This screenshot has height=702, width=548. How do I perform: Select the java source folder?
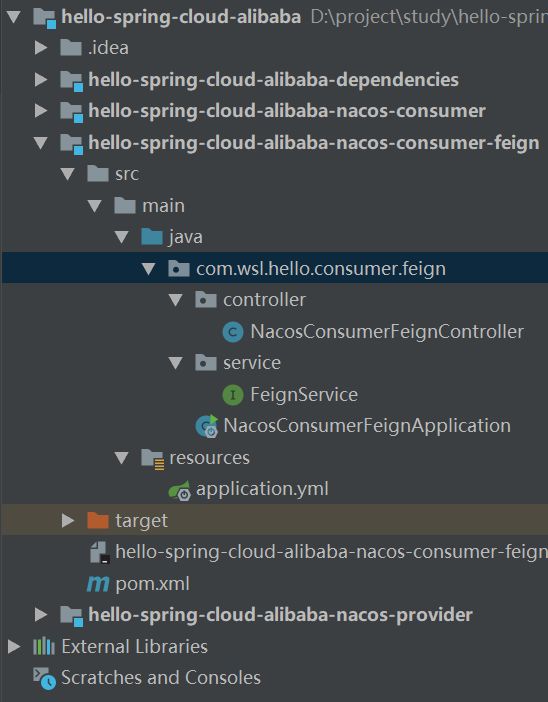[185, 237]
